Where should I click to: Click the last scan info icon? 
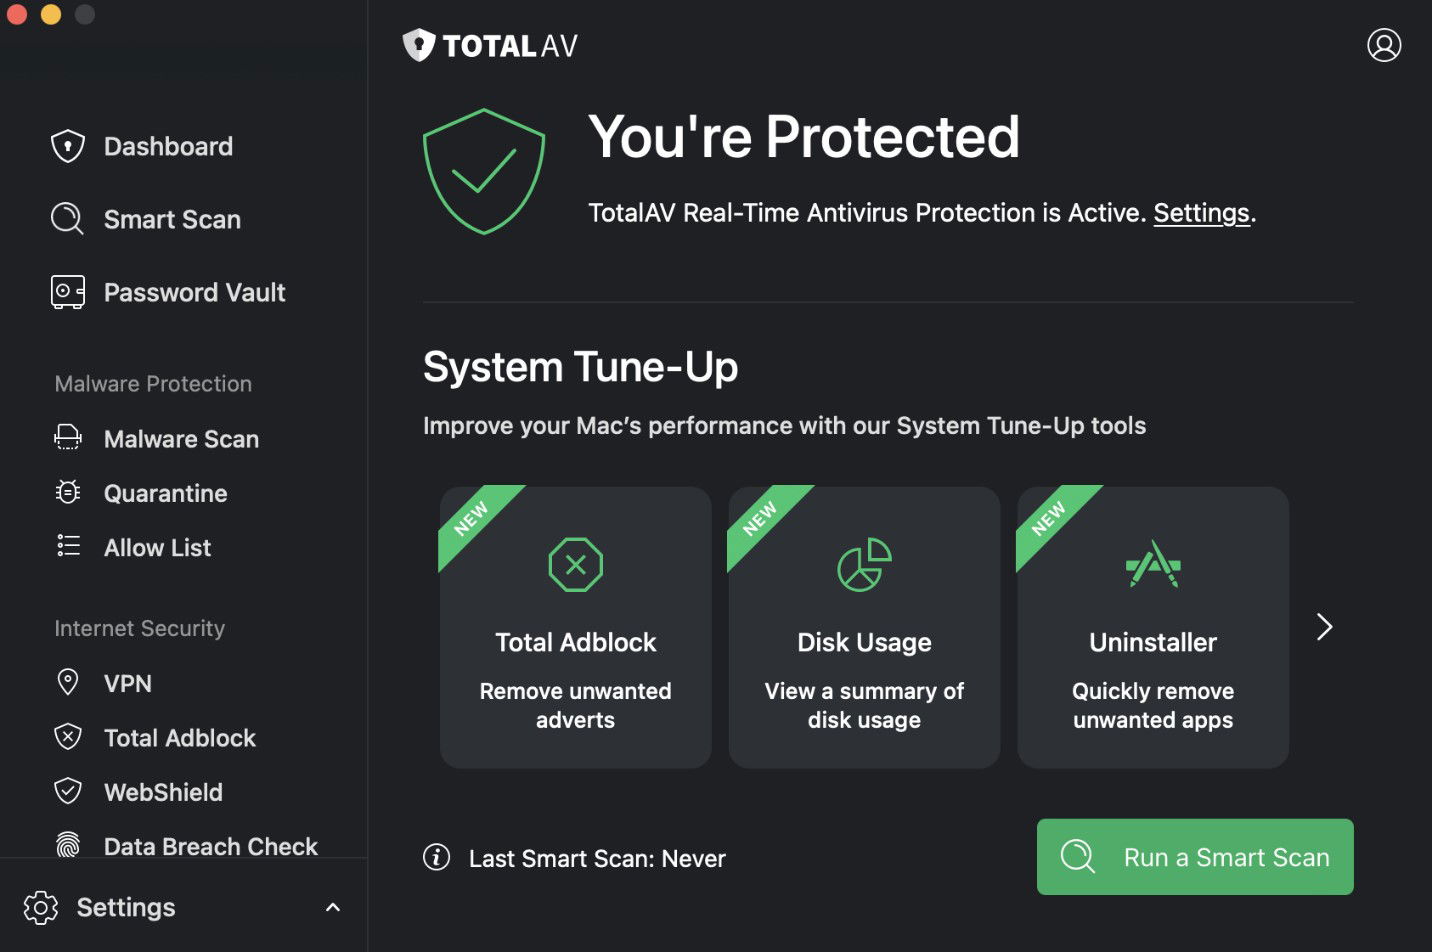pos(436,858)
